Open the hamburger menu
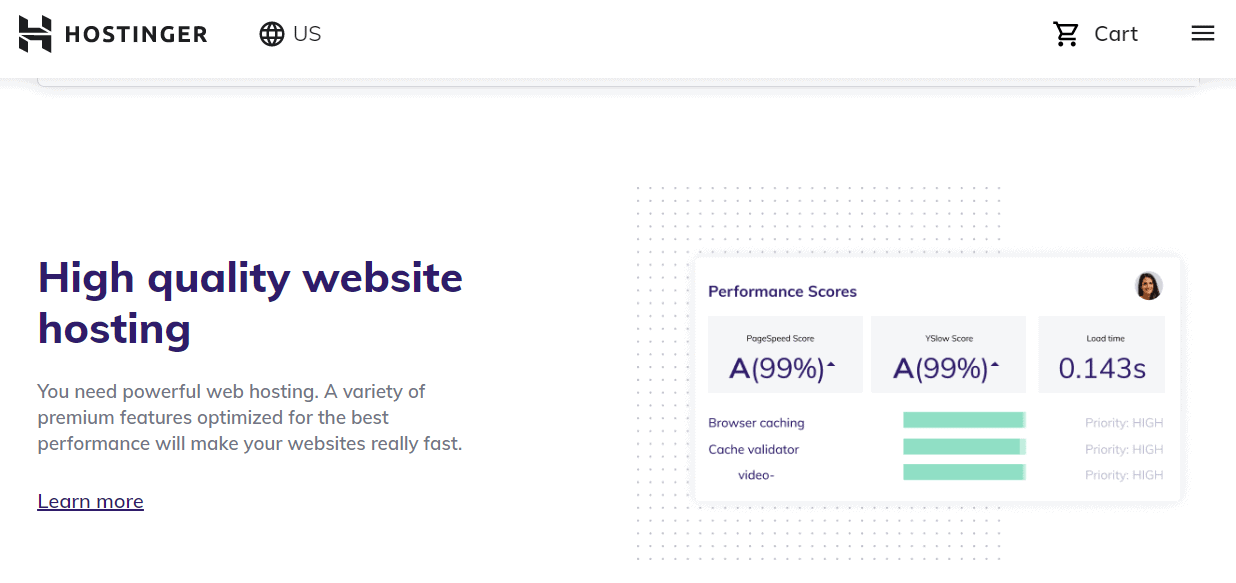This screenshot has height=583, width=1236. 1203,34
